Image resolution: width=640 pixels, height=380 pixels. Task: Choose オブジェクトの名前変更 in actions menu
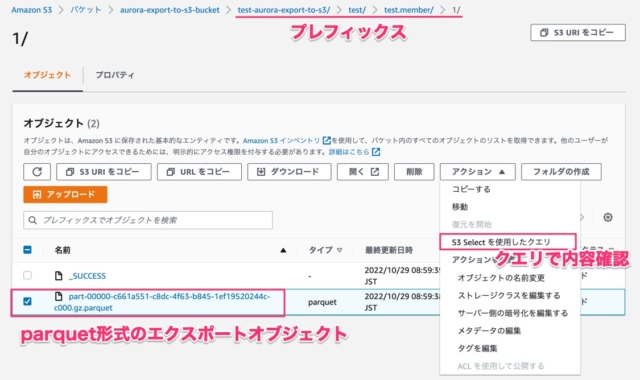tap(501, 278)
